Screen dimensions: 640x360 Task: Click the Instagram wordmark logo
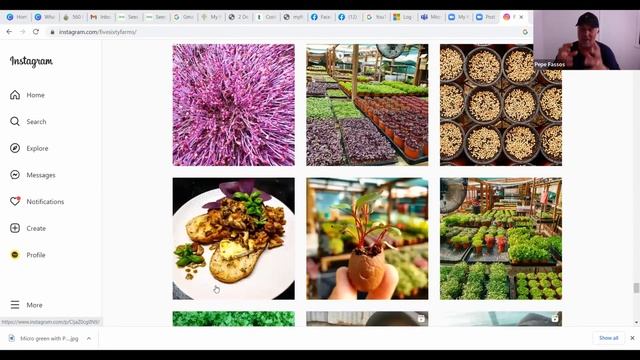[31, 61]
